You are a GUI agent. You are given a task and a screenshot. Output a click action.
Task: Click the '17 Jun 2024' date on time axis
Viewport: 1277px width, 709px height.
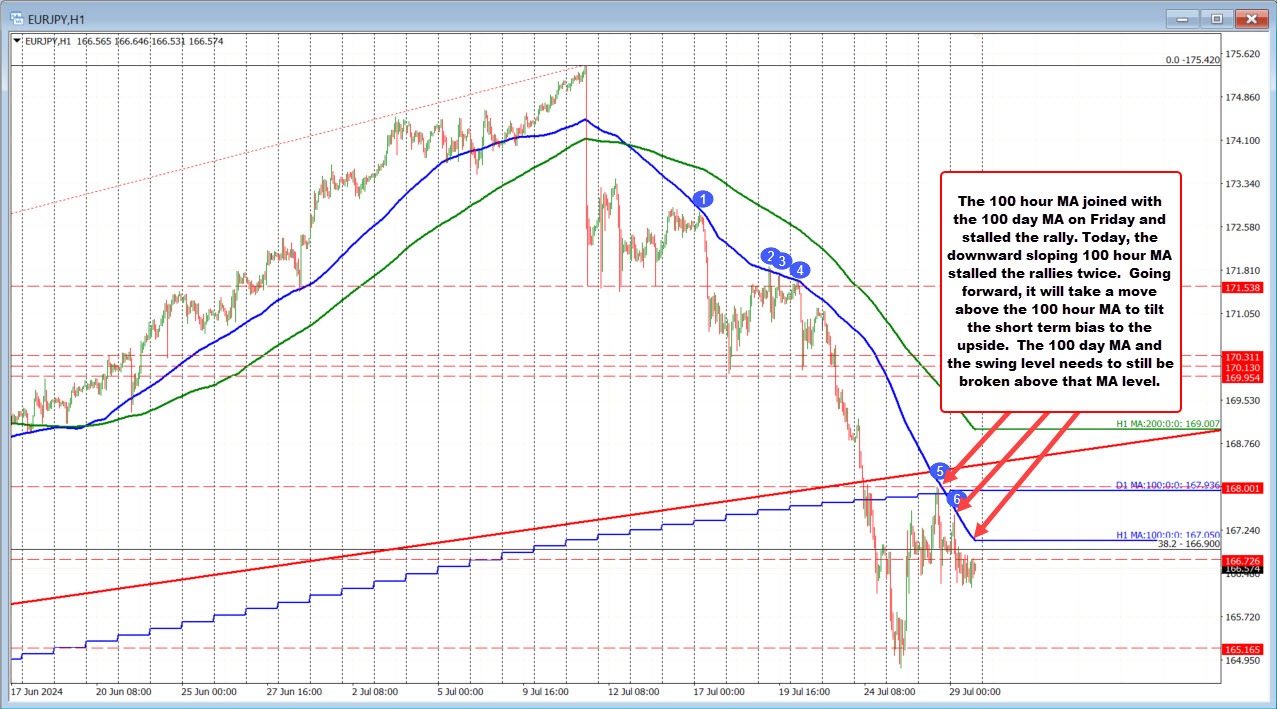tap(37, 691)
